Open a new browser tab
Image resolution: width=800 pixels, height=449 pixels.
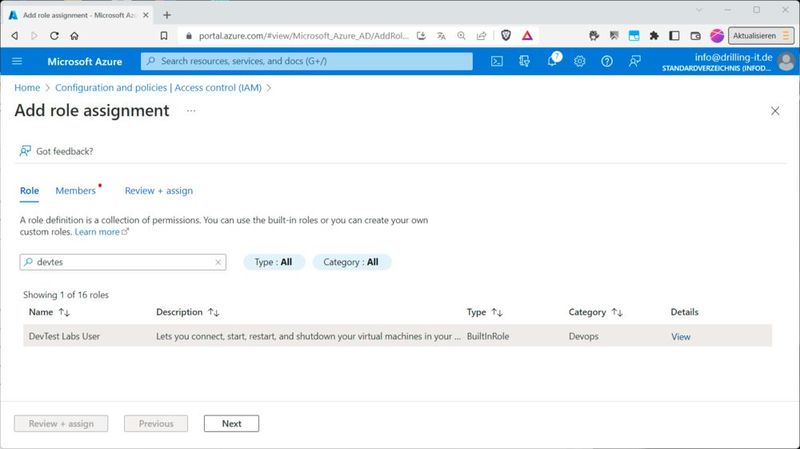(167, 15)
